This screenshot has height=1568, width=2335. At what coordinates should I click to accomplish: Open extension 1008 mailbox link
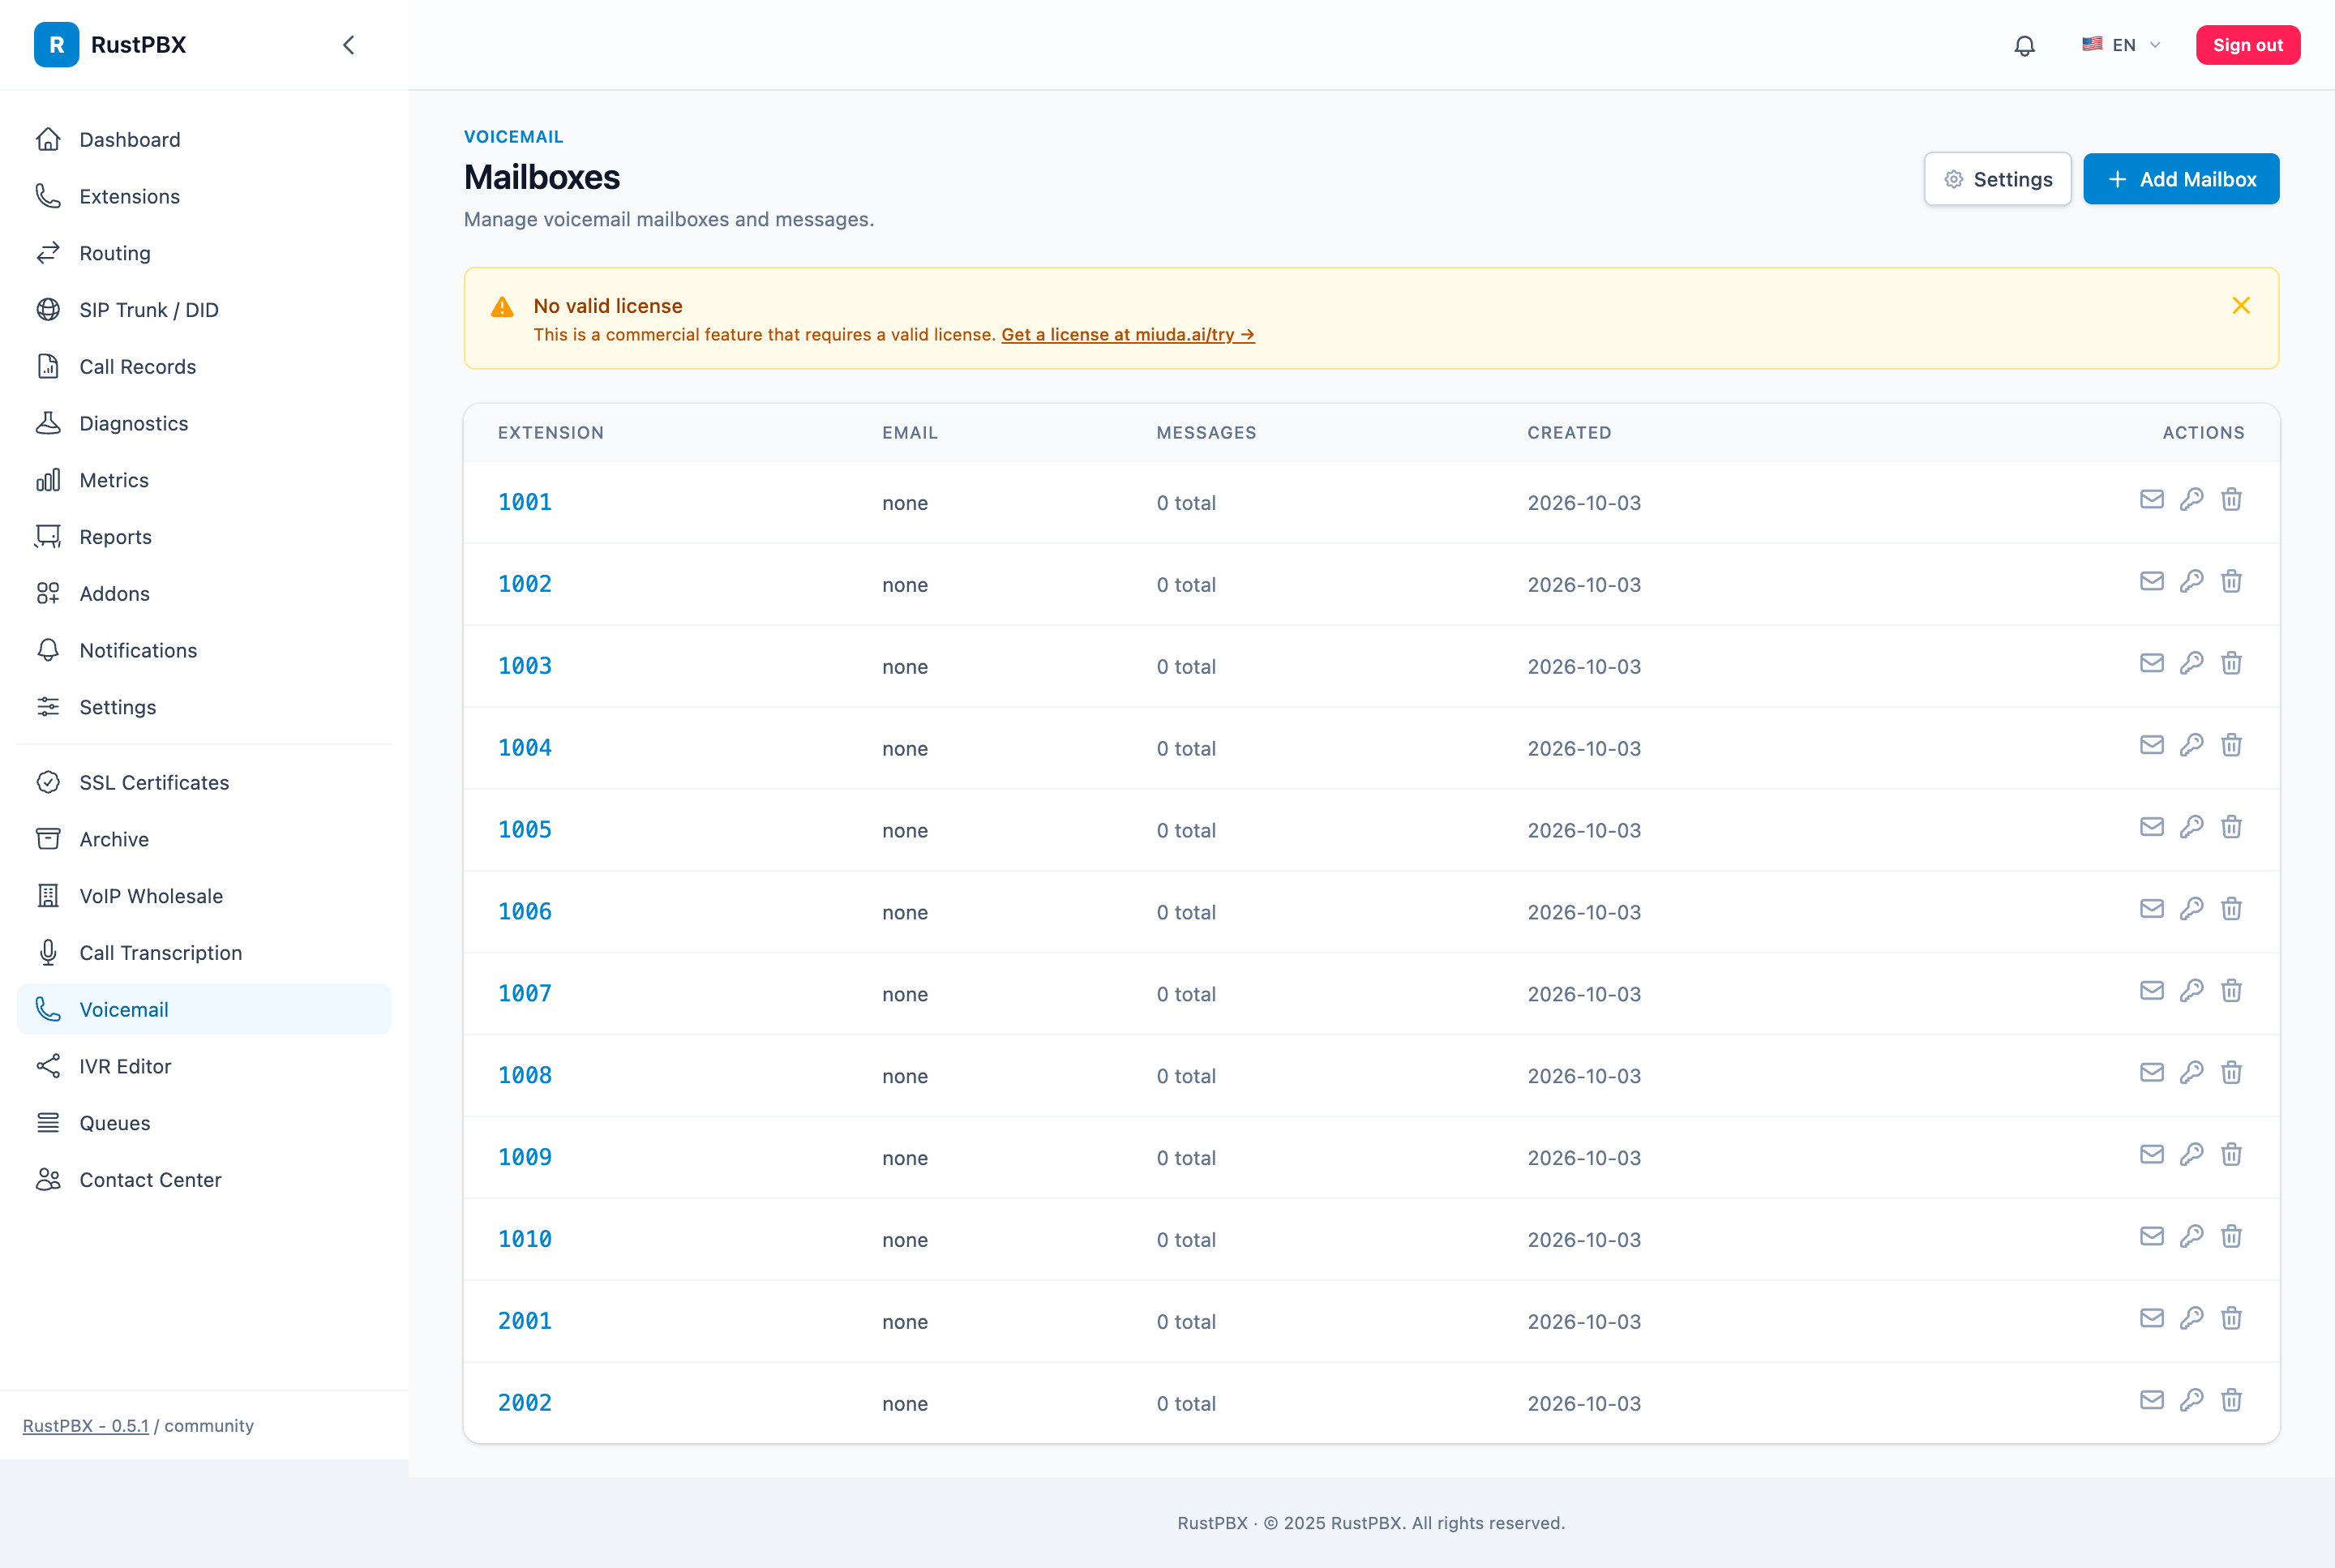[x=524, y=1076]
